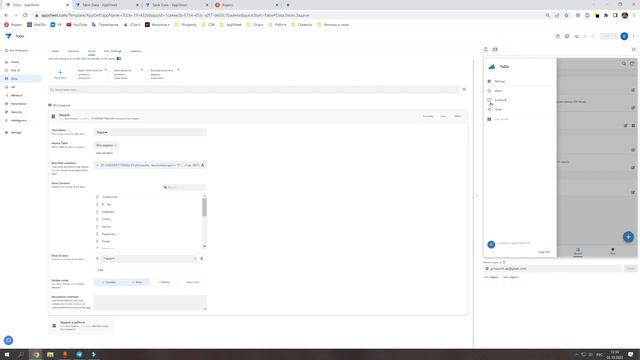Dismiss the third slice suggestion card
The height and width of the screenshot is (360, 640).
178,70
